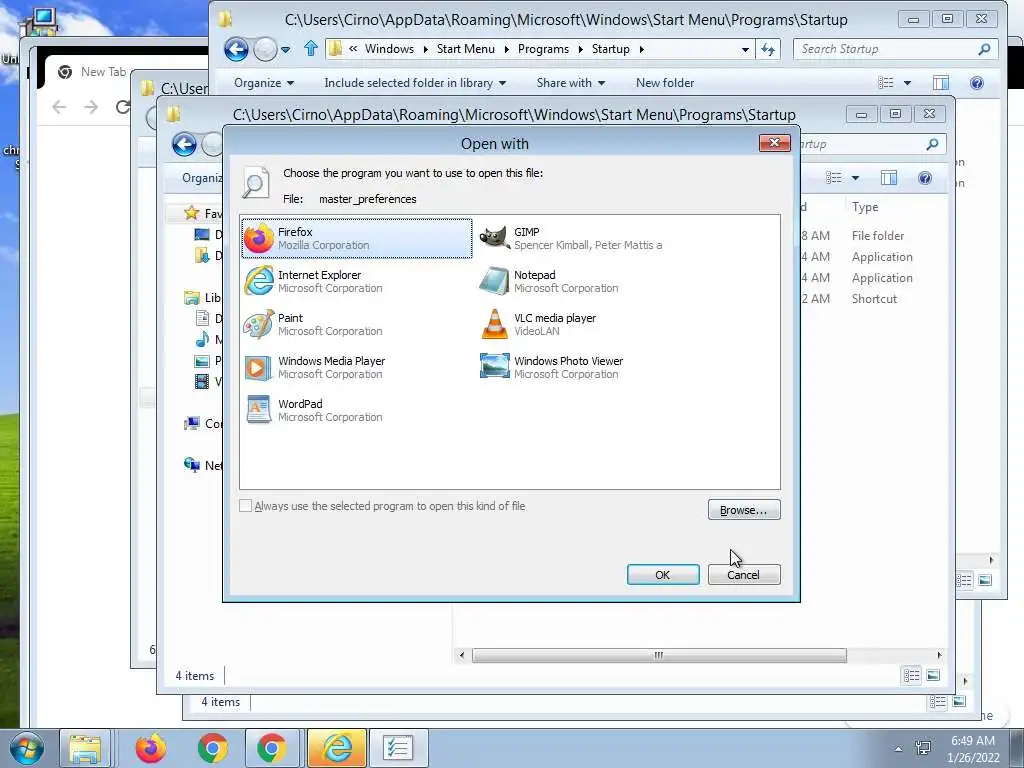Select Notepad as the opening program

tap(591, 281)
